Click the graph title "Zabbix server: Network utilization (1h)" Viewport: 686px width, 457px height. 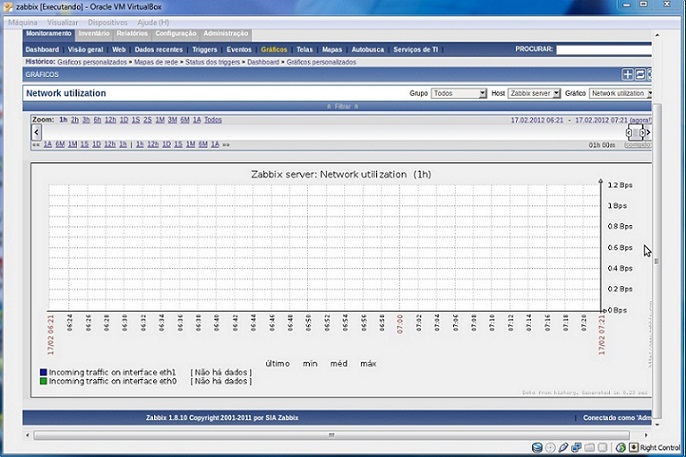341,174
